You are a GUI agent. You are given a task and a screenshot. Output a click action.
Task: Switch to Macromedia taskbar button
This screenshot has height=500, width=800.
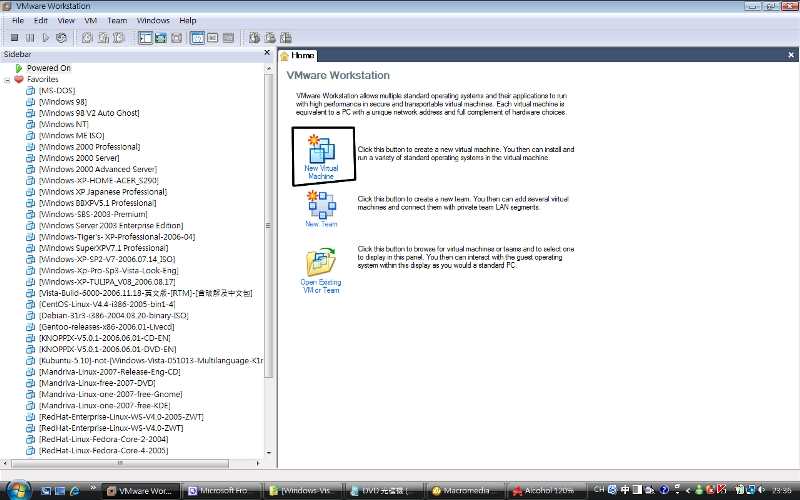pos(464,491)
